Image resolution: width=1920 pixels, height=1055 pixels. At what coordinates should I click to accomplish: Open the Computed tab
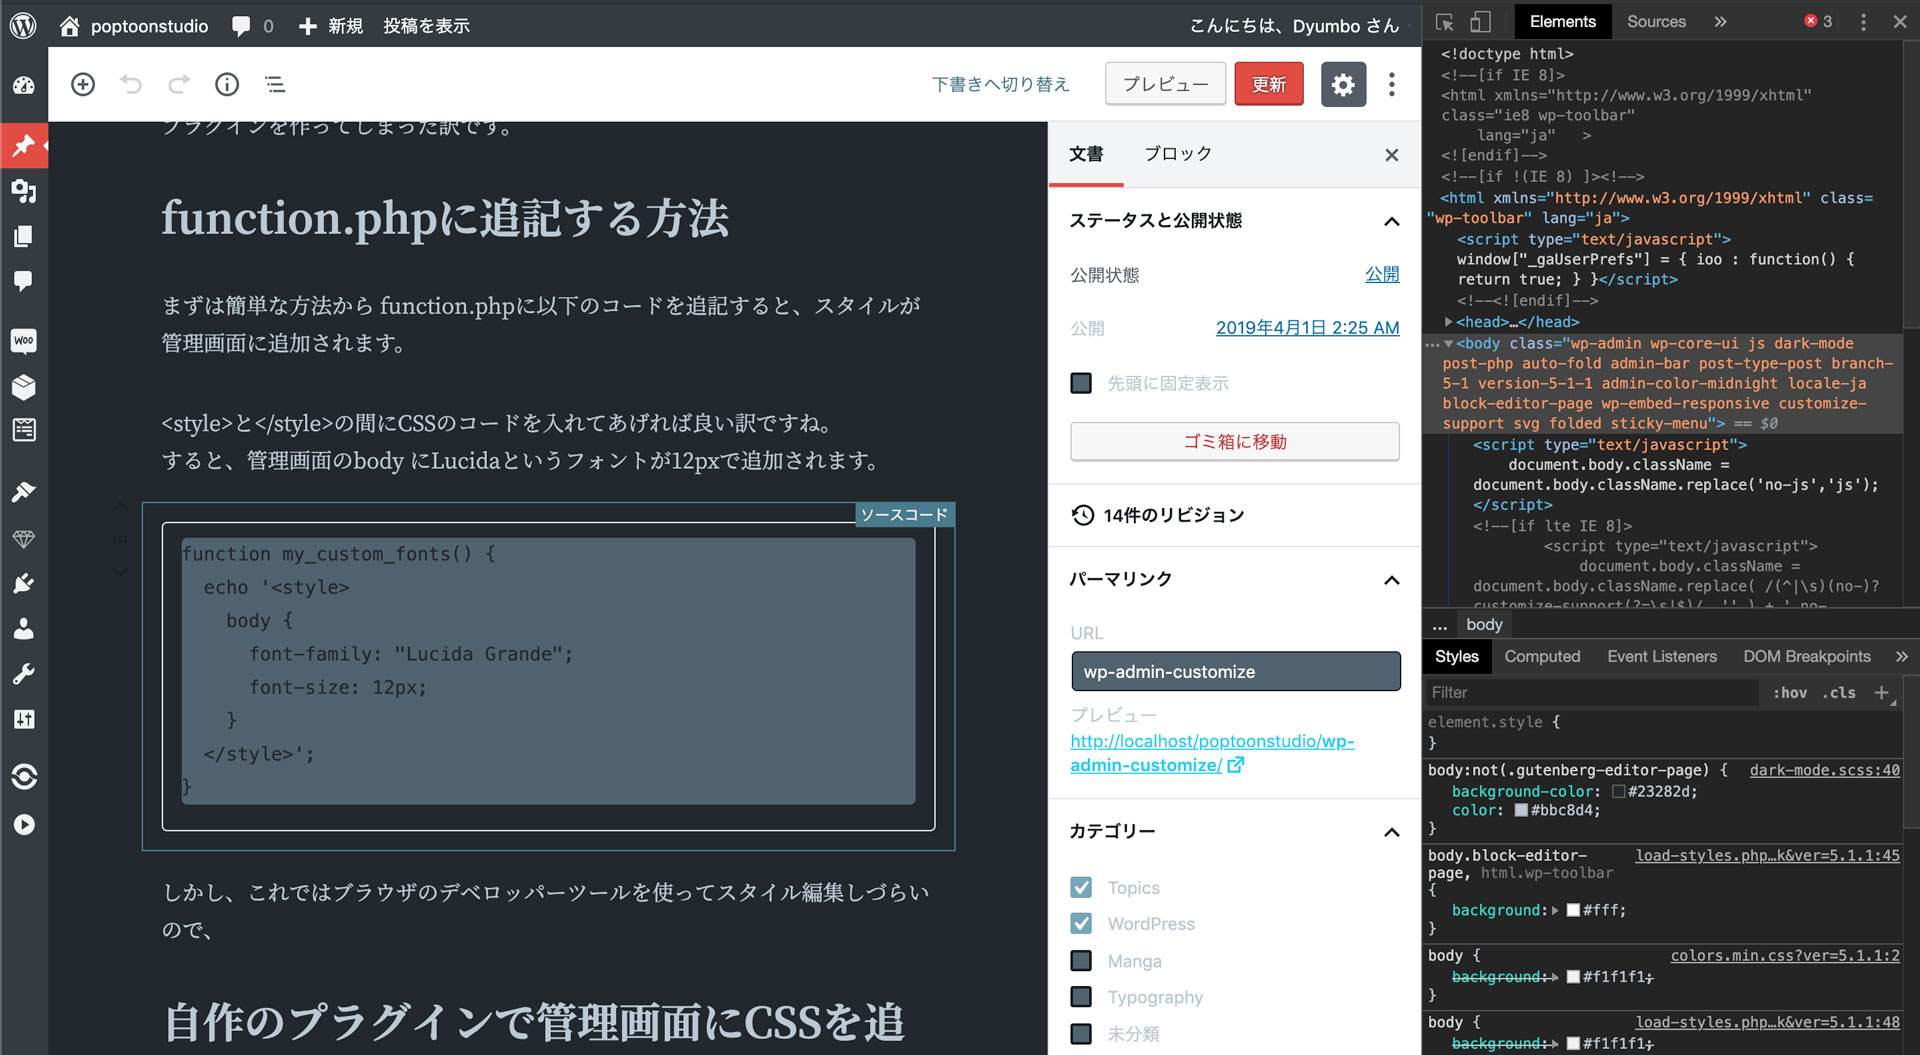tap(1542, 656)
